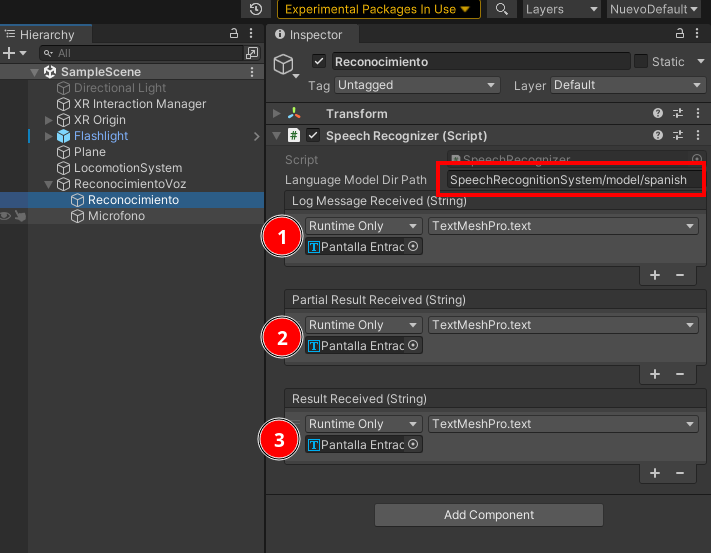Enable the Static checkbox
Image resolution: width=711 pixels, height=553 pixels.
tap(641, 61)
